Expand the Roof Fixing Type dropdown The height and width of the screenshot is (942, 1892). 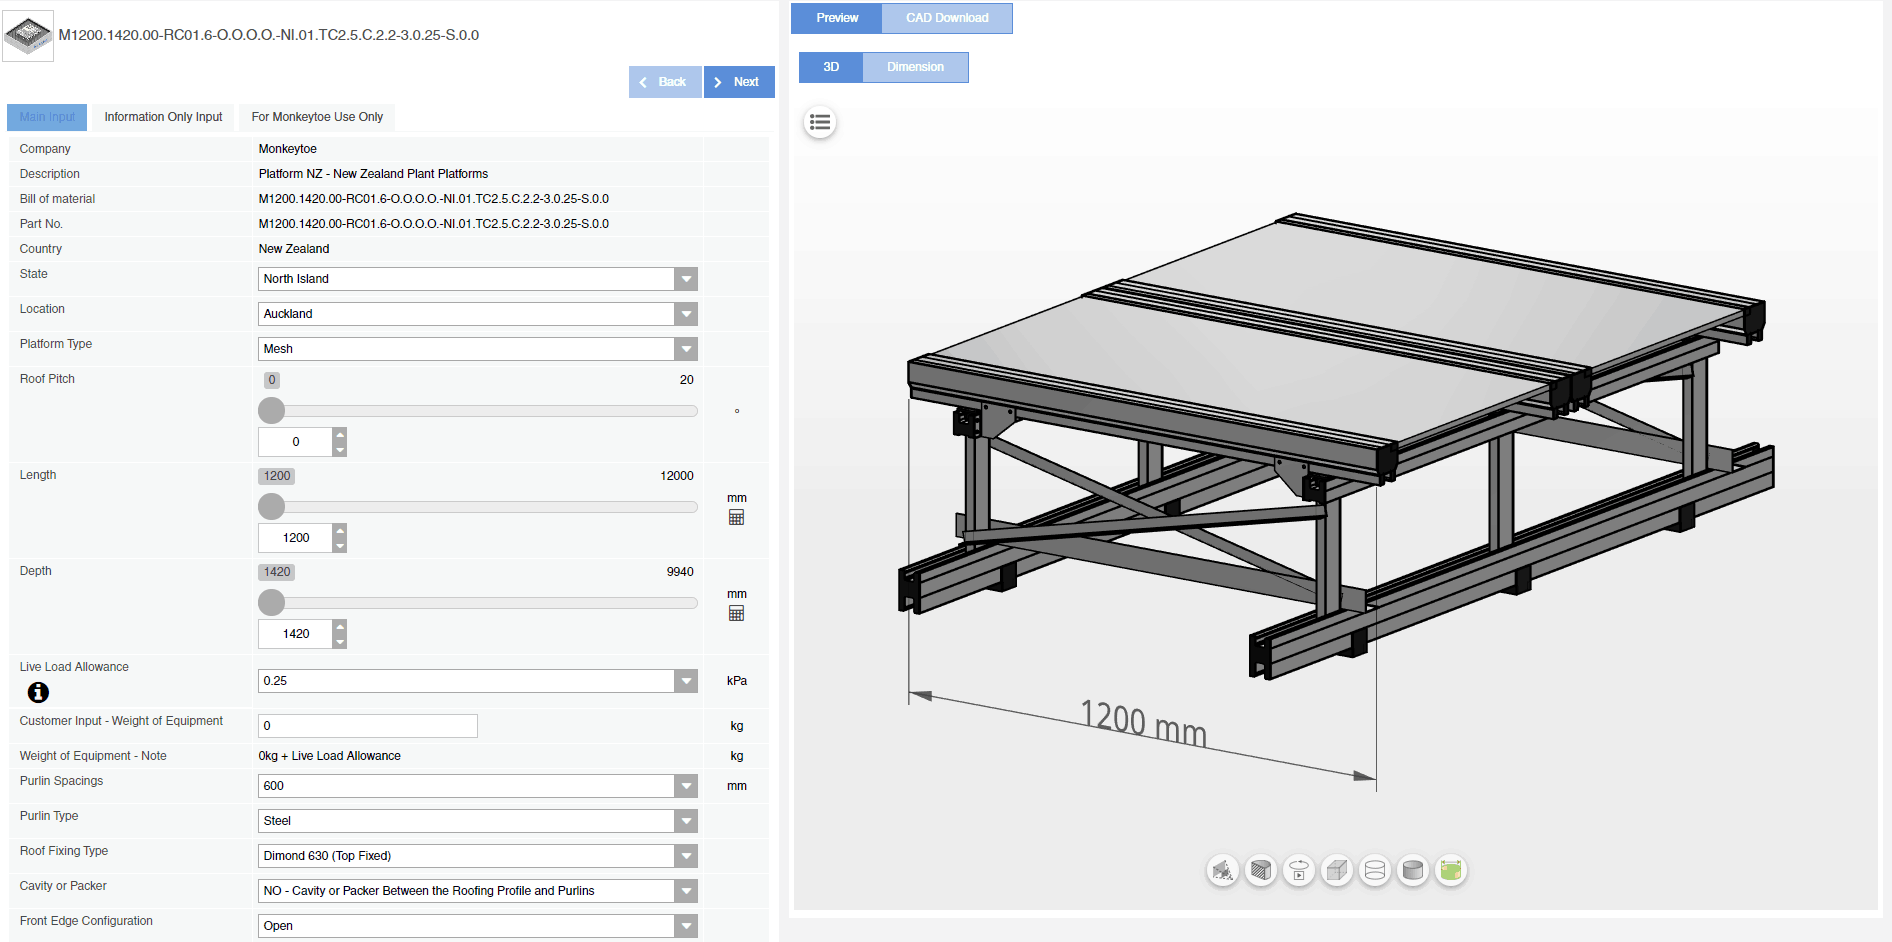(686, 856)
